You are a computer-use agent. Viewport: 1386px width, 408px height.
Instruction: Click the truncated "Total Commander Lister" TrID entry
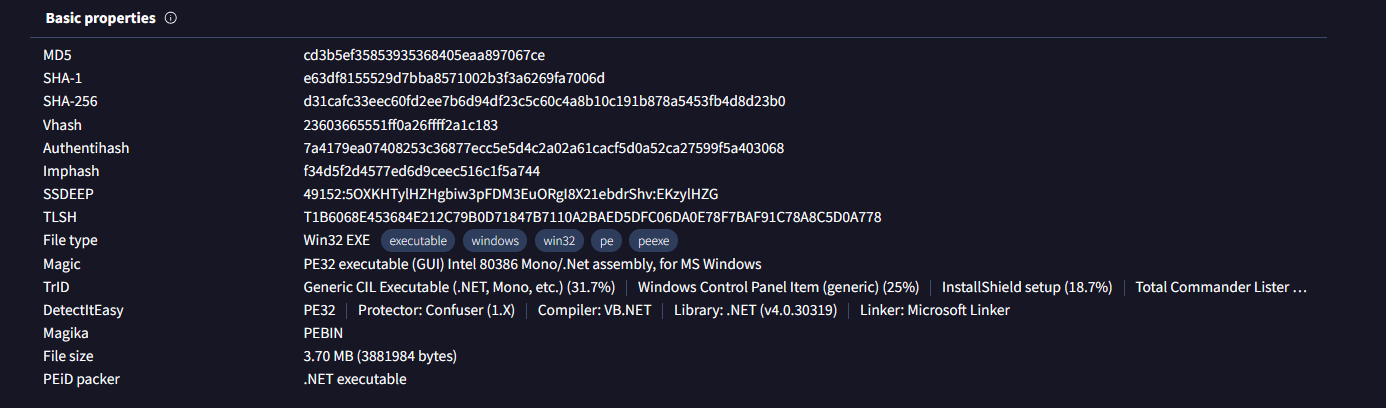1221,287
